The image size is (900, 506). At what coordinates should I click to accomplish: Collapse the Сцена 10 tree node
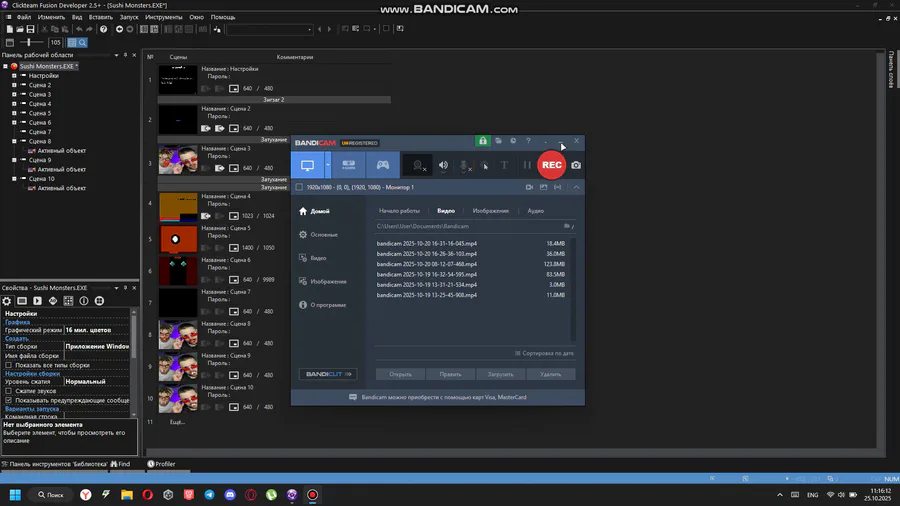pyautogui.click(x=14, y=178)
